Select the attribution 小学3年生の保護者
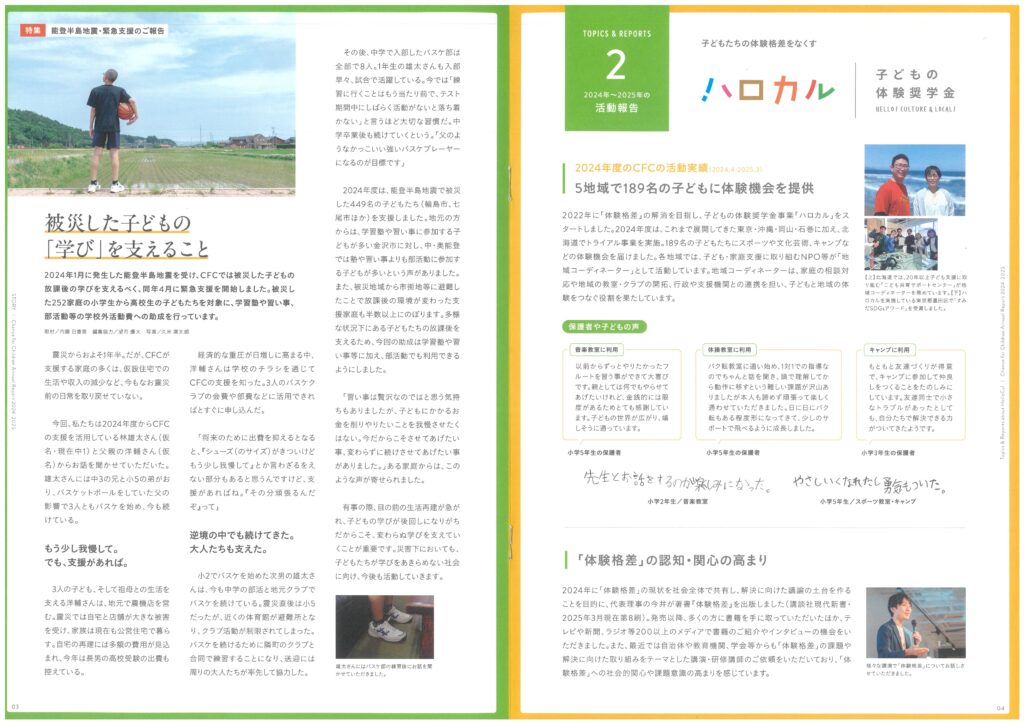Image resolution: width=1024 pixels, height=724 pixels. pos(888,452)
